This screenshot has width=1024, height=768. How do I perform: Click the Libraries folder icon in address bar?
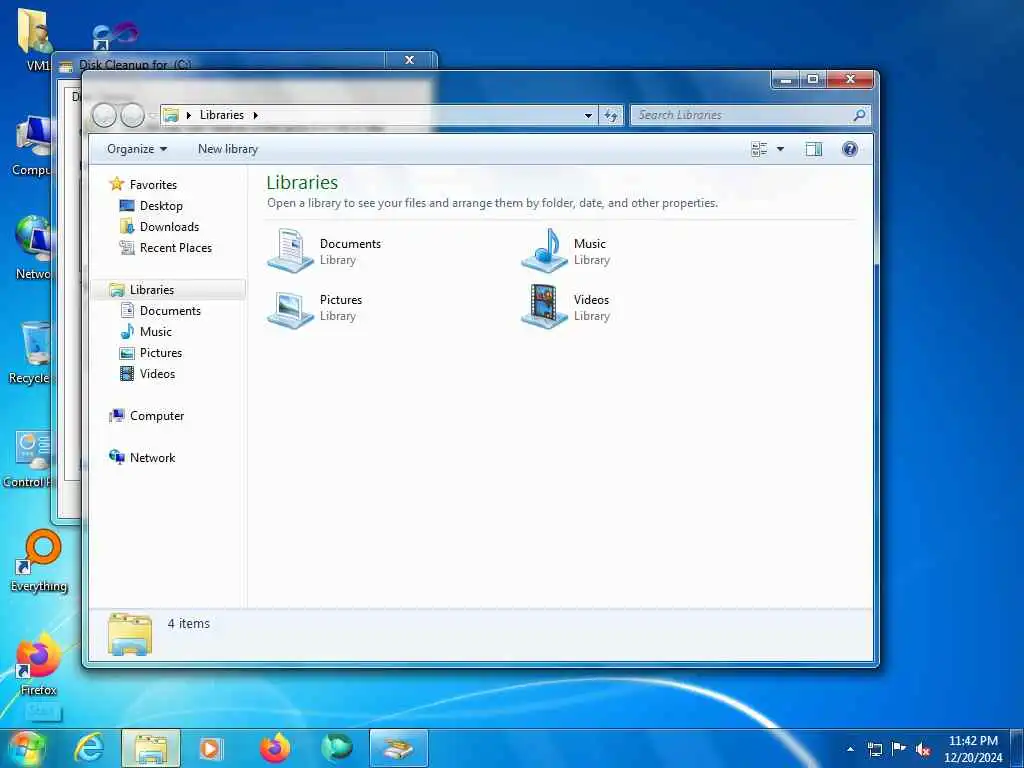point(171,116)
